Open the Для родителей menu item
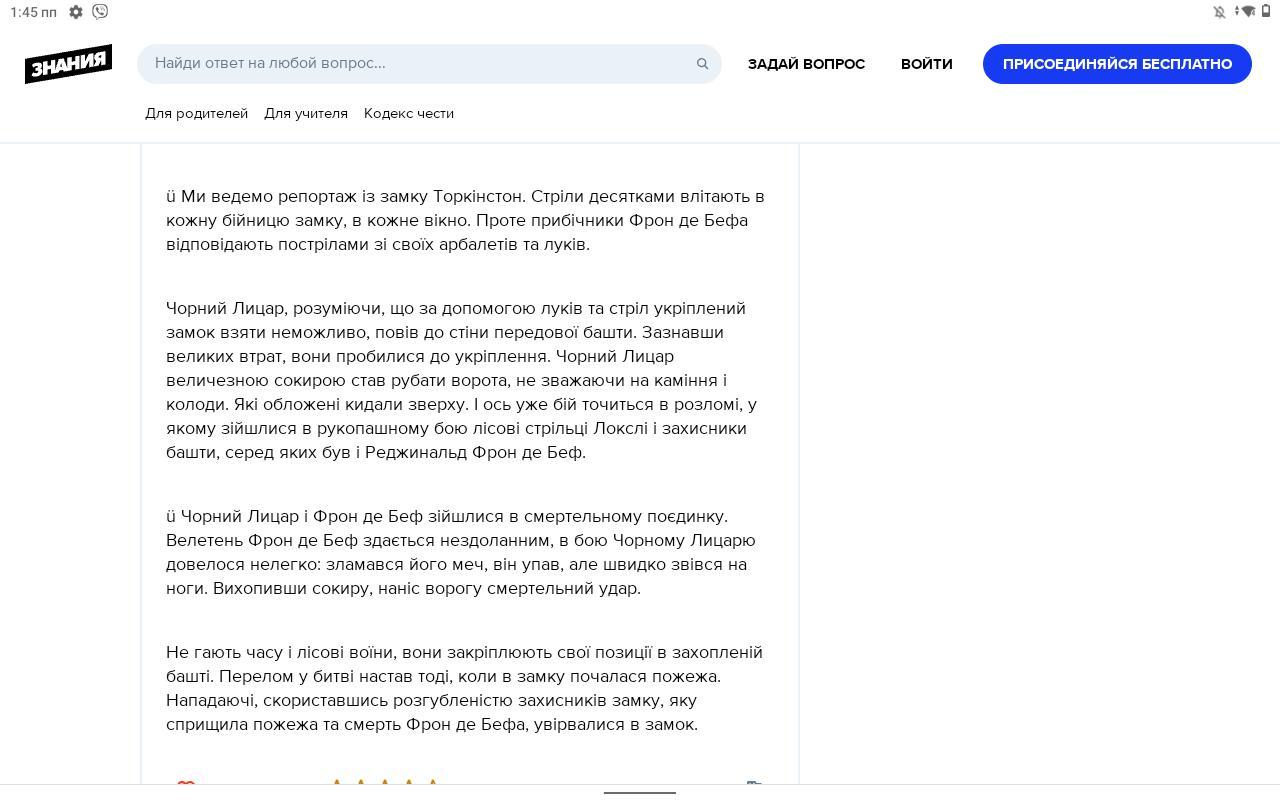Viewport: 1280px width, 800px height. (196, 113)
